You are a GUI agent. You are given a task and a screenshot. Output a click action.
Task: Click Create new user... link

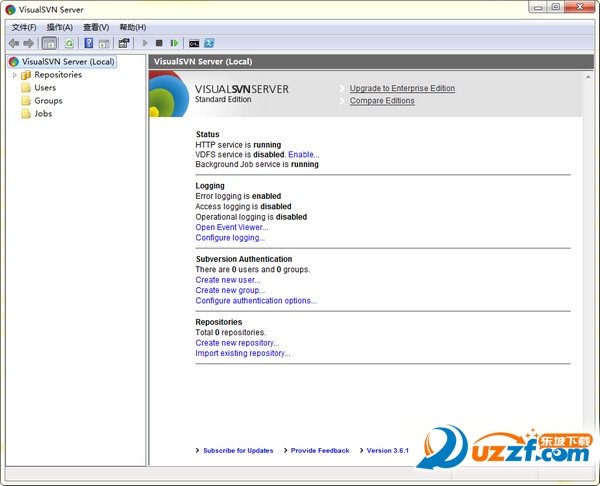pyautogui.click(x=228, y=280)
